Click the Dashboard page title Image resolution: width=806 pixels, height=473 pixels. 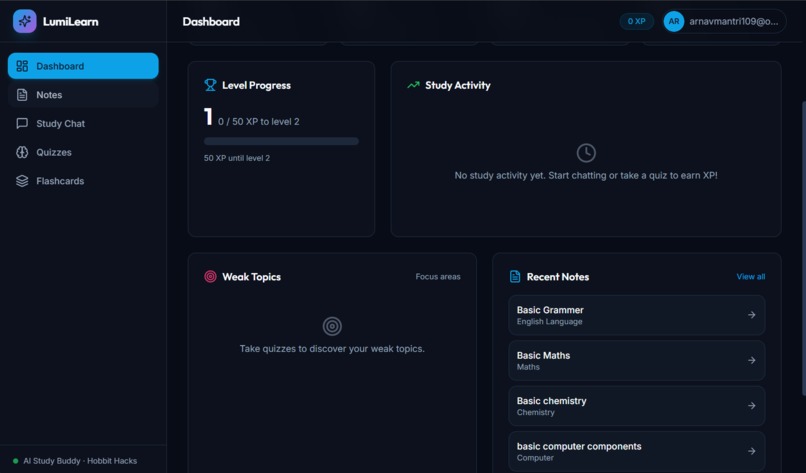211,22
